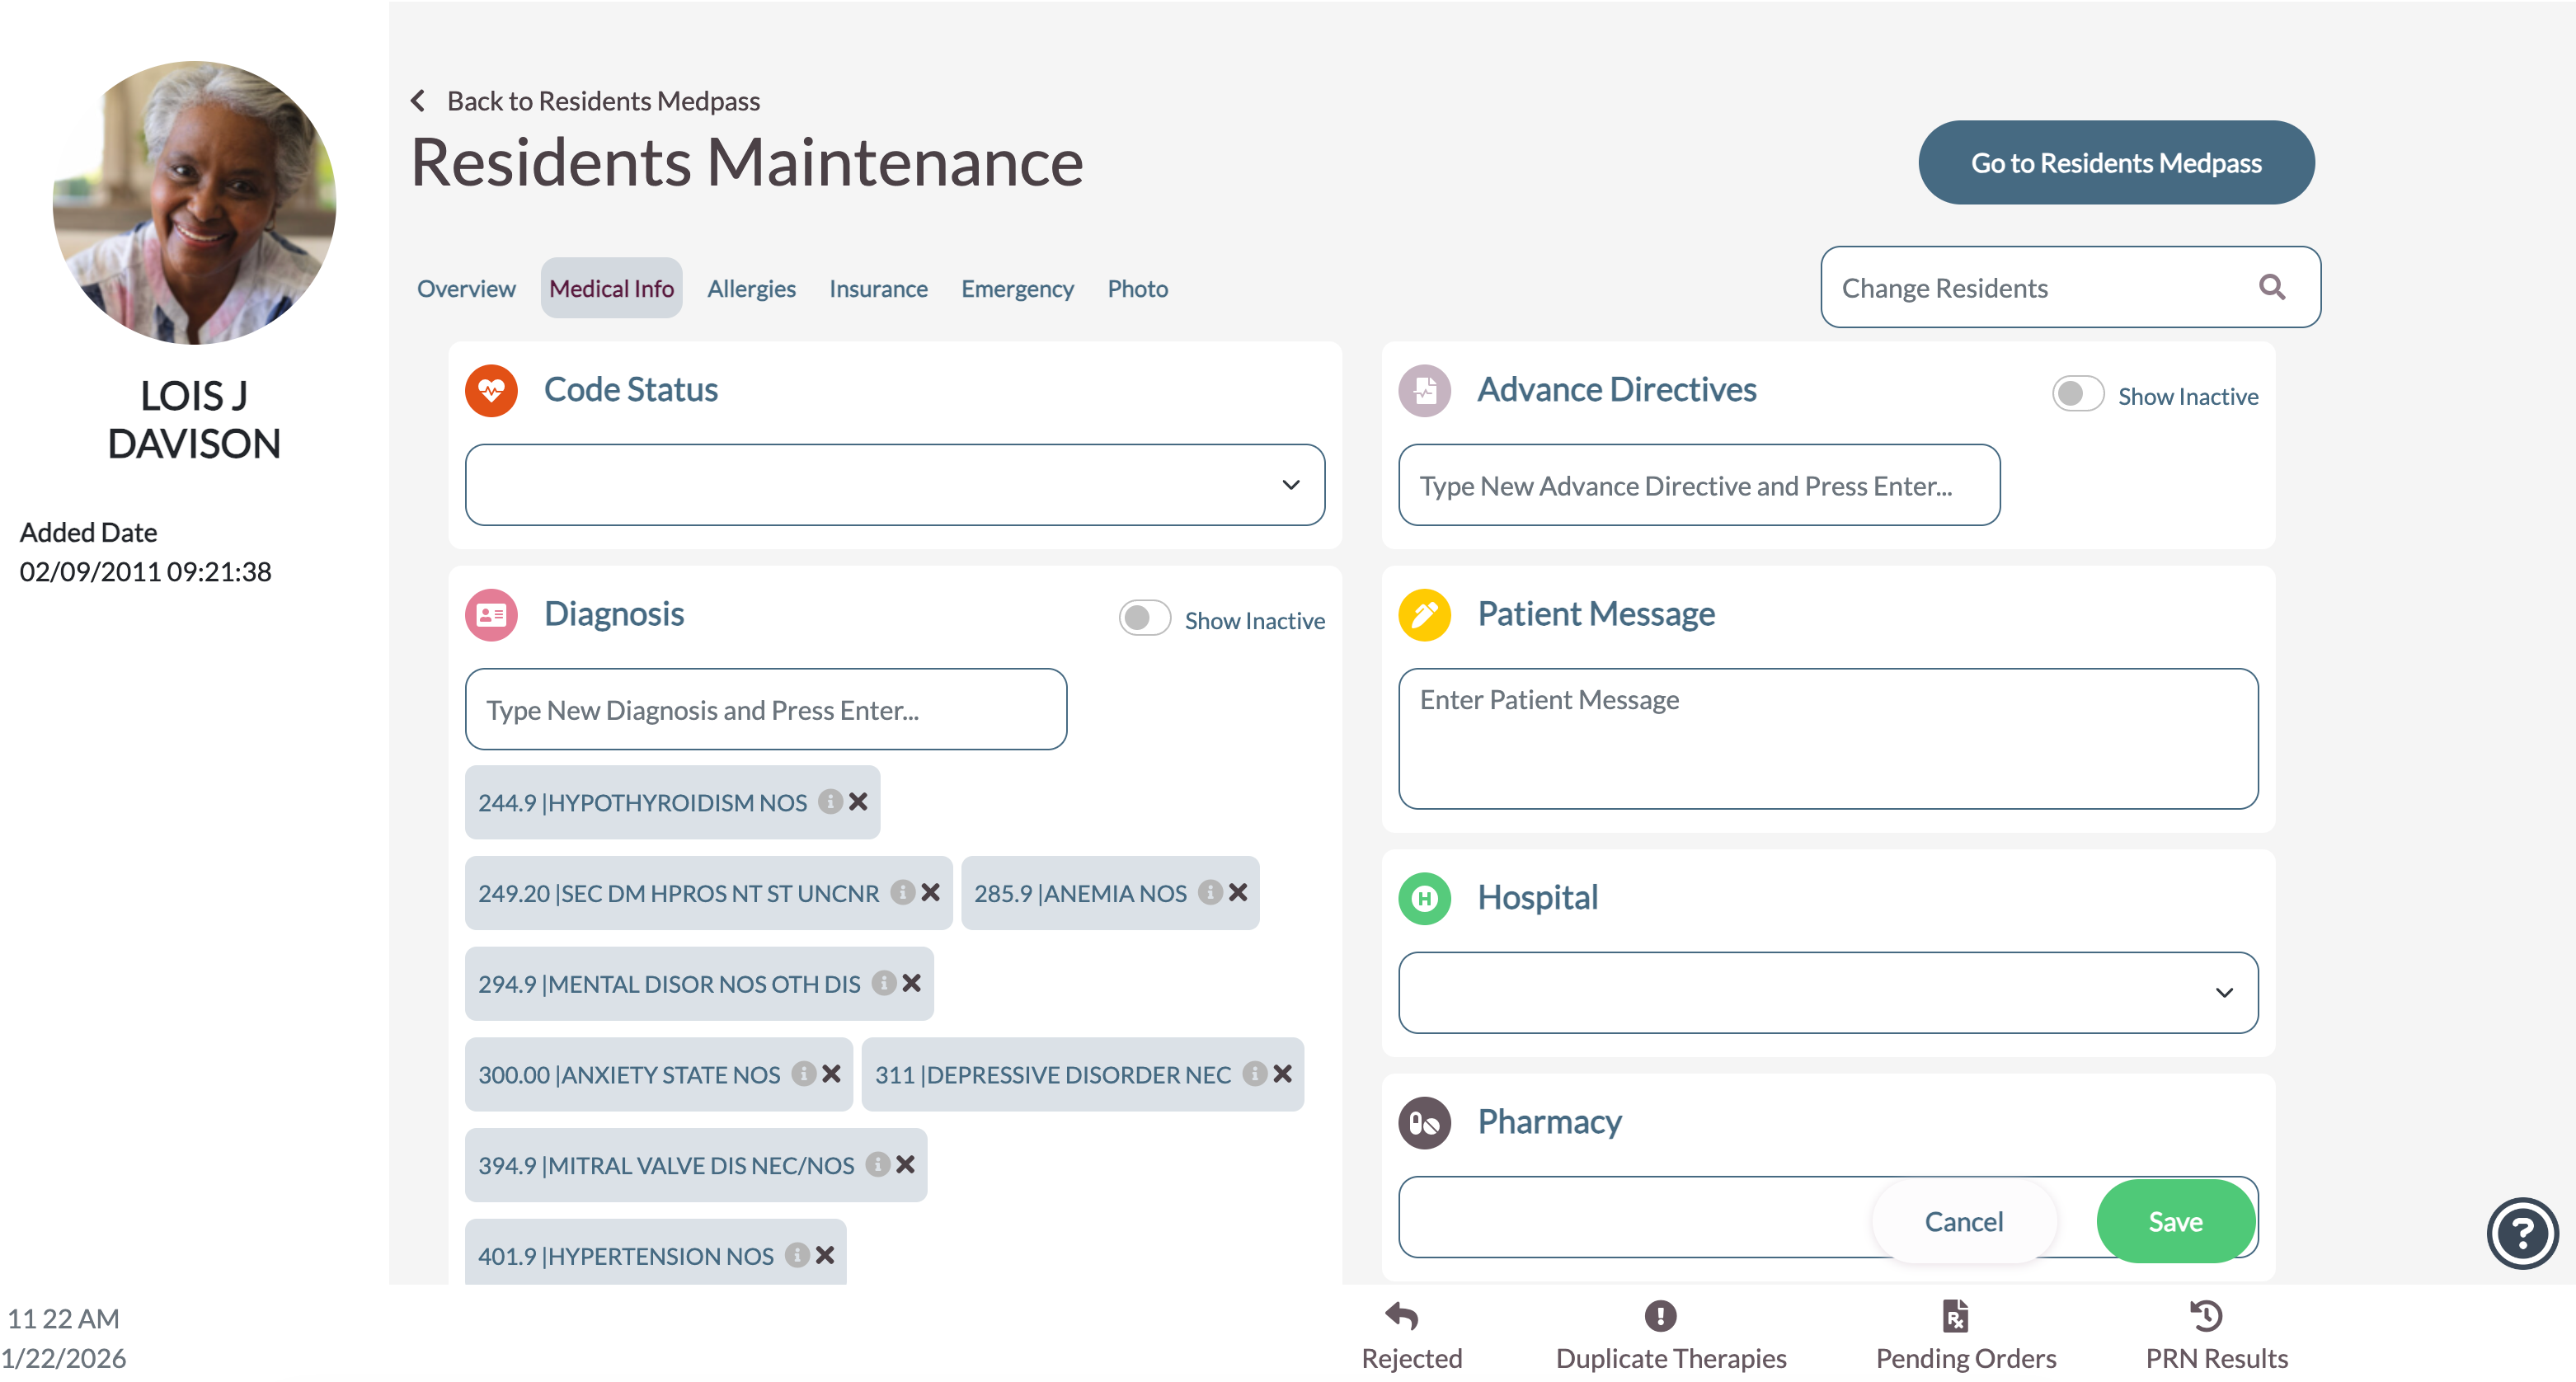Click the Rejected orders icon
Image resolution: width=2576 pixels, height=1382 pixels.
click(x=1402, y=1316)
